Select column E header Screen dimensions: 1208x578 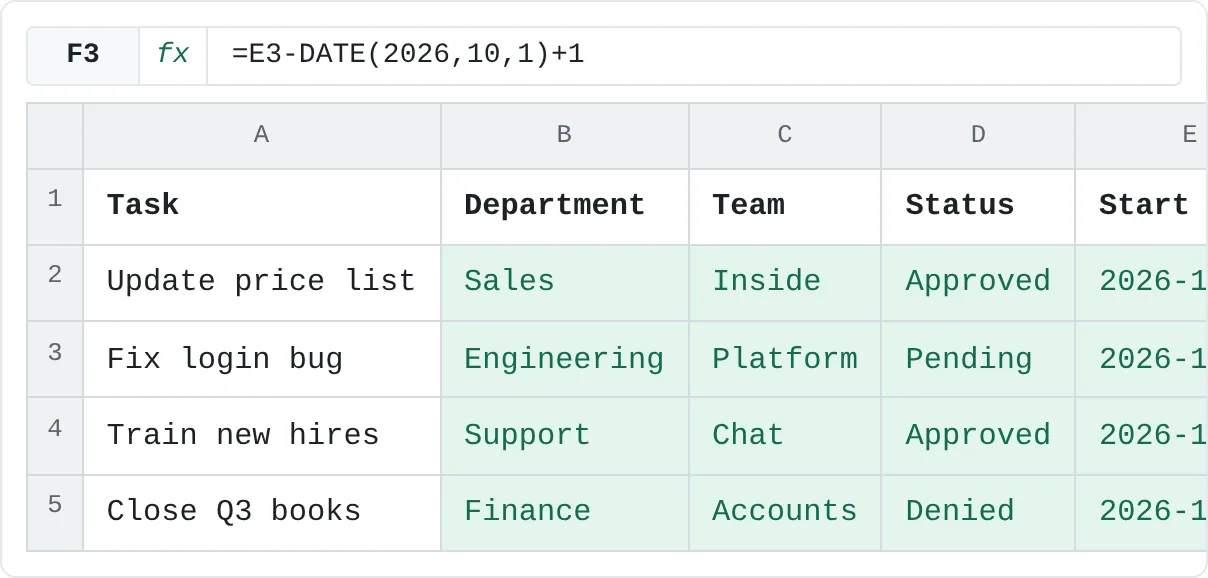pos(1142,136)
